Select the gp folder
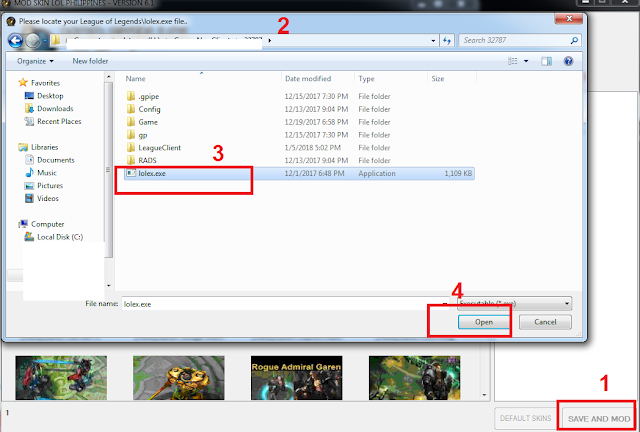This screenshot has height=432, width=640. point(137,135)
